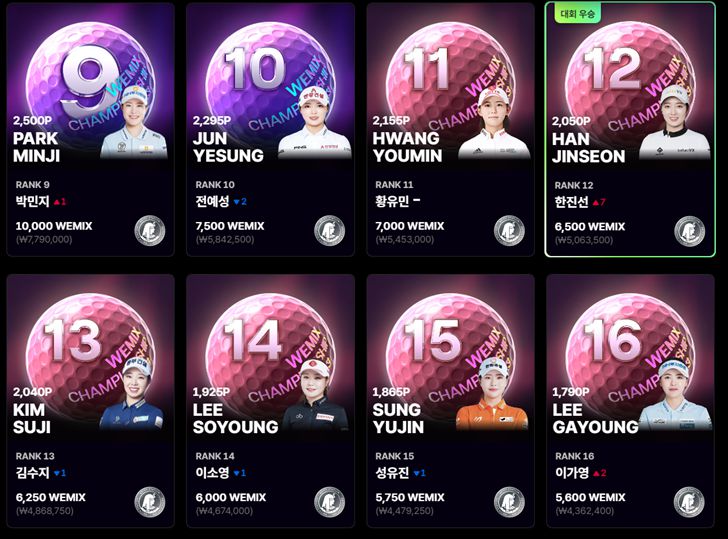Click the silver coin icon on Lee Soyoung's card
The width and height of the screenshot is (728, 539).
click(329, 502)
